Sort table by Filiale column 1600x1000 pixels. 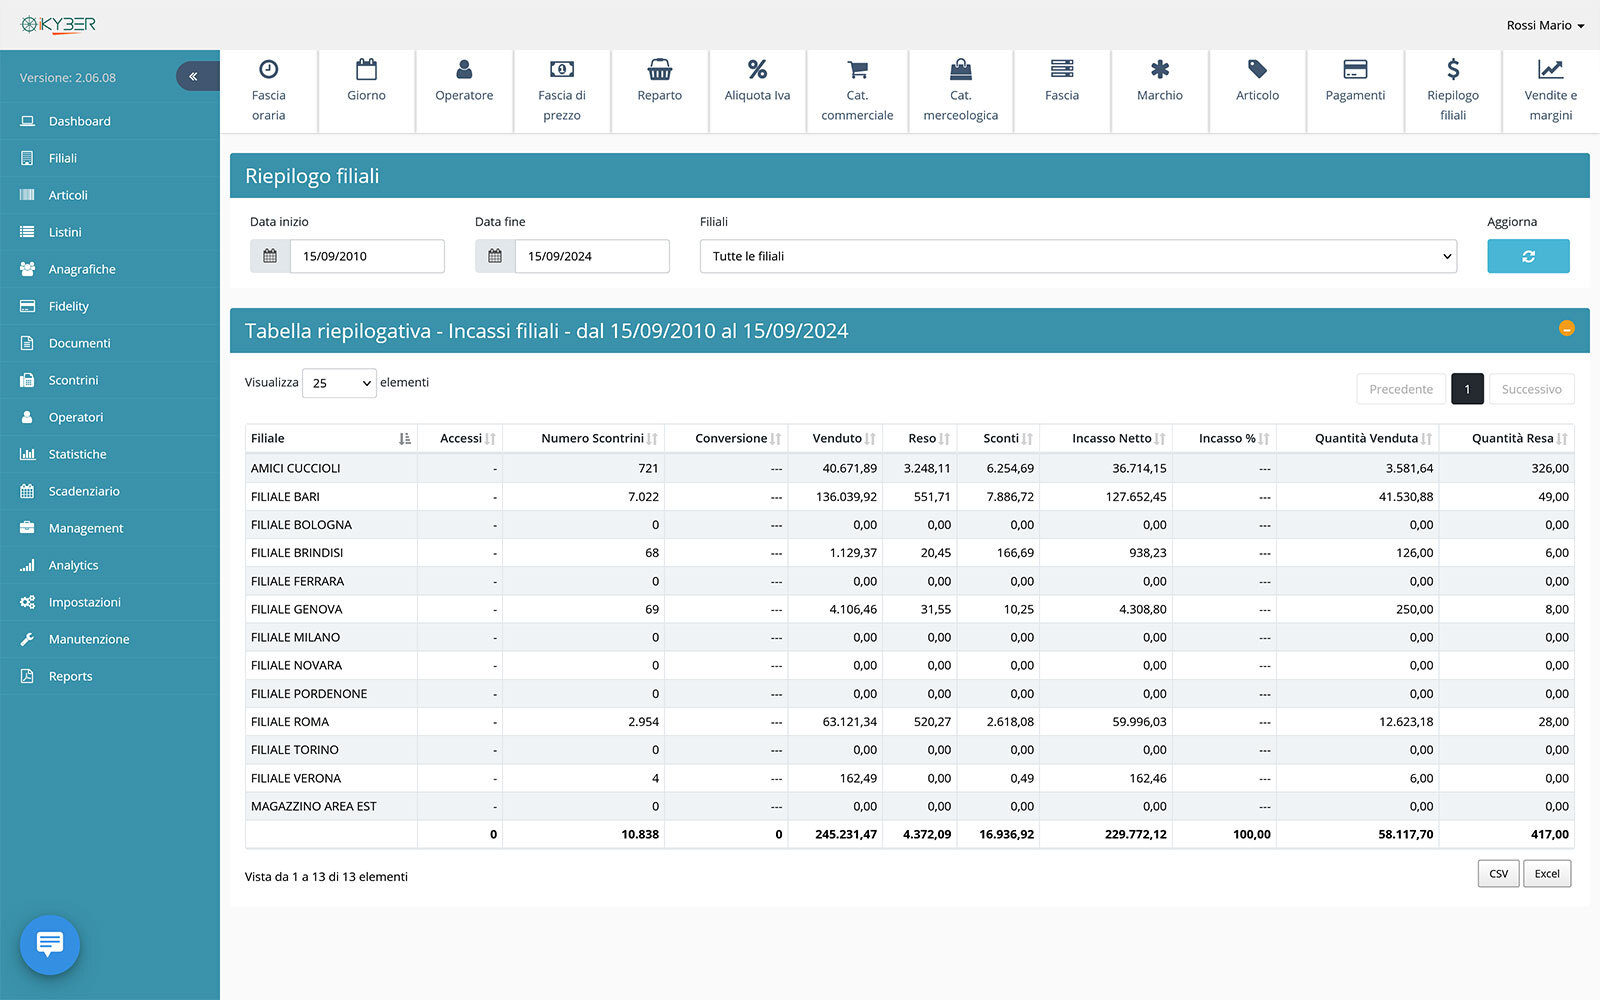(331, 438)
